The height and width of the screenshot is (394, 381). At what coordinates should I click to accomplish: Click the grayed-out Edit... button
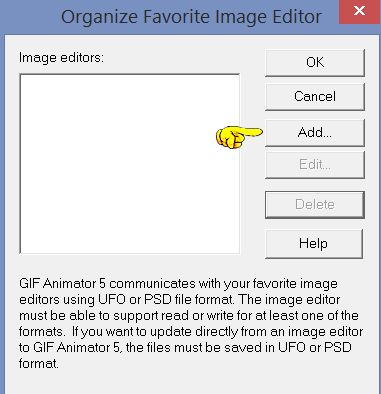(x=315, y=165)
